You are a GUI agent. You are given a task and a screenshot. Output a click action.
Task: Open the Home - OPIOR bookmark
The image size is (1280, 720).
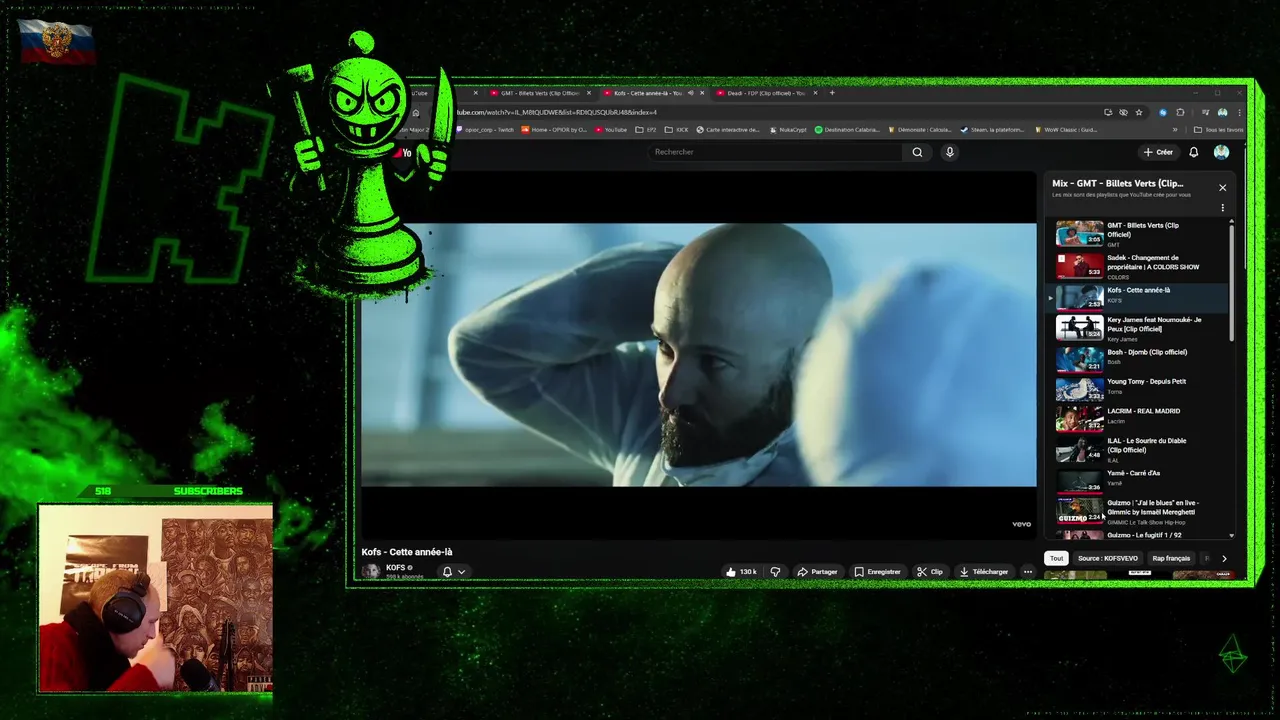coord(555,129)
